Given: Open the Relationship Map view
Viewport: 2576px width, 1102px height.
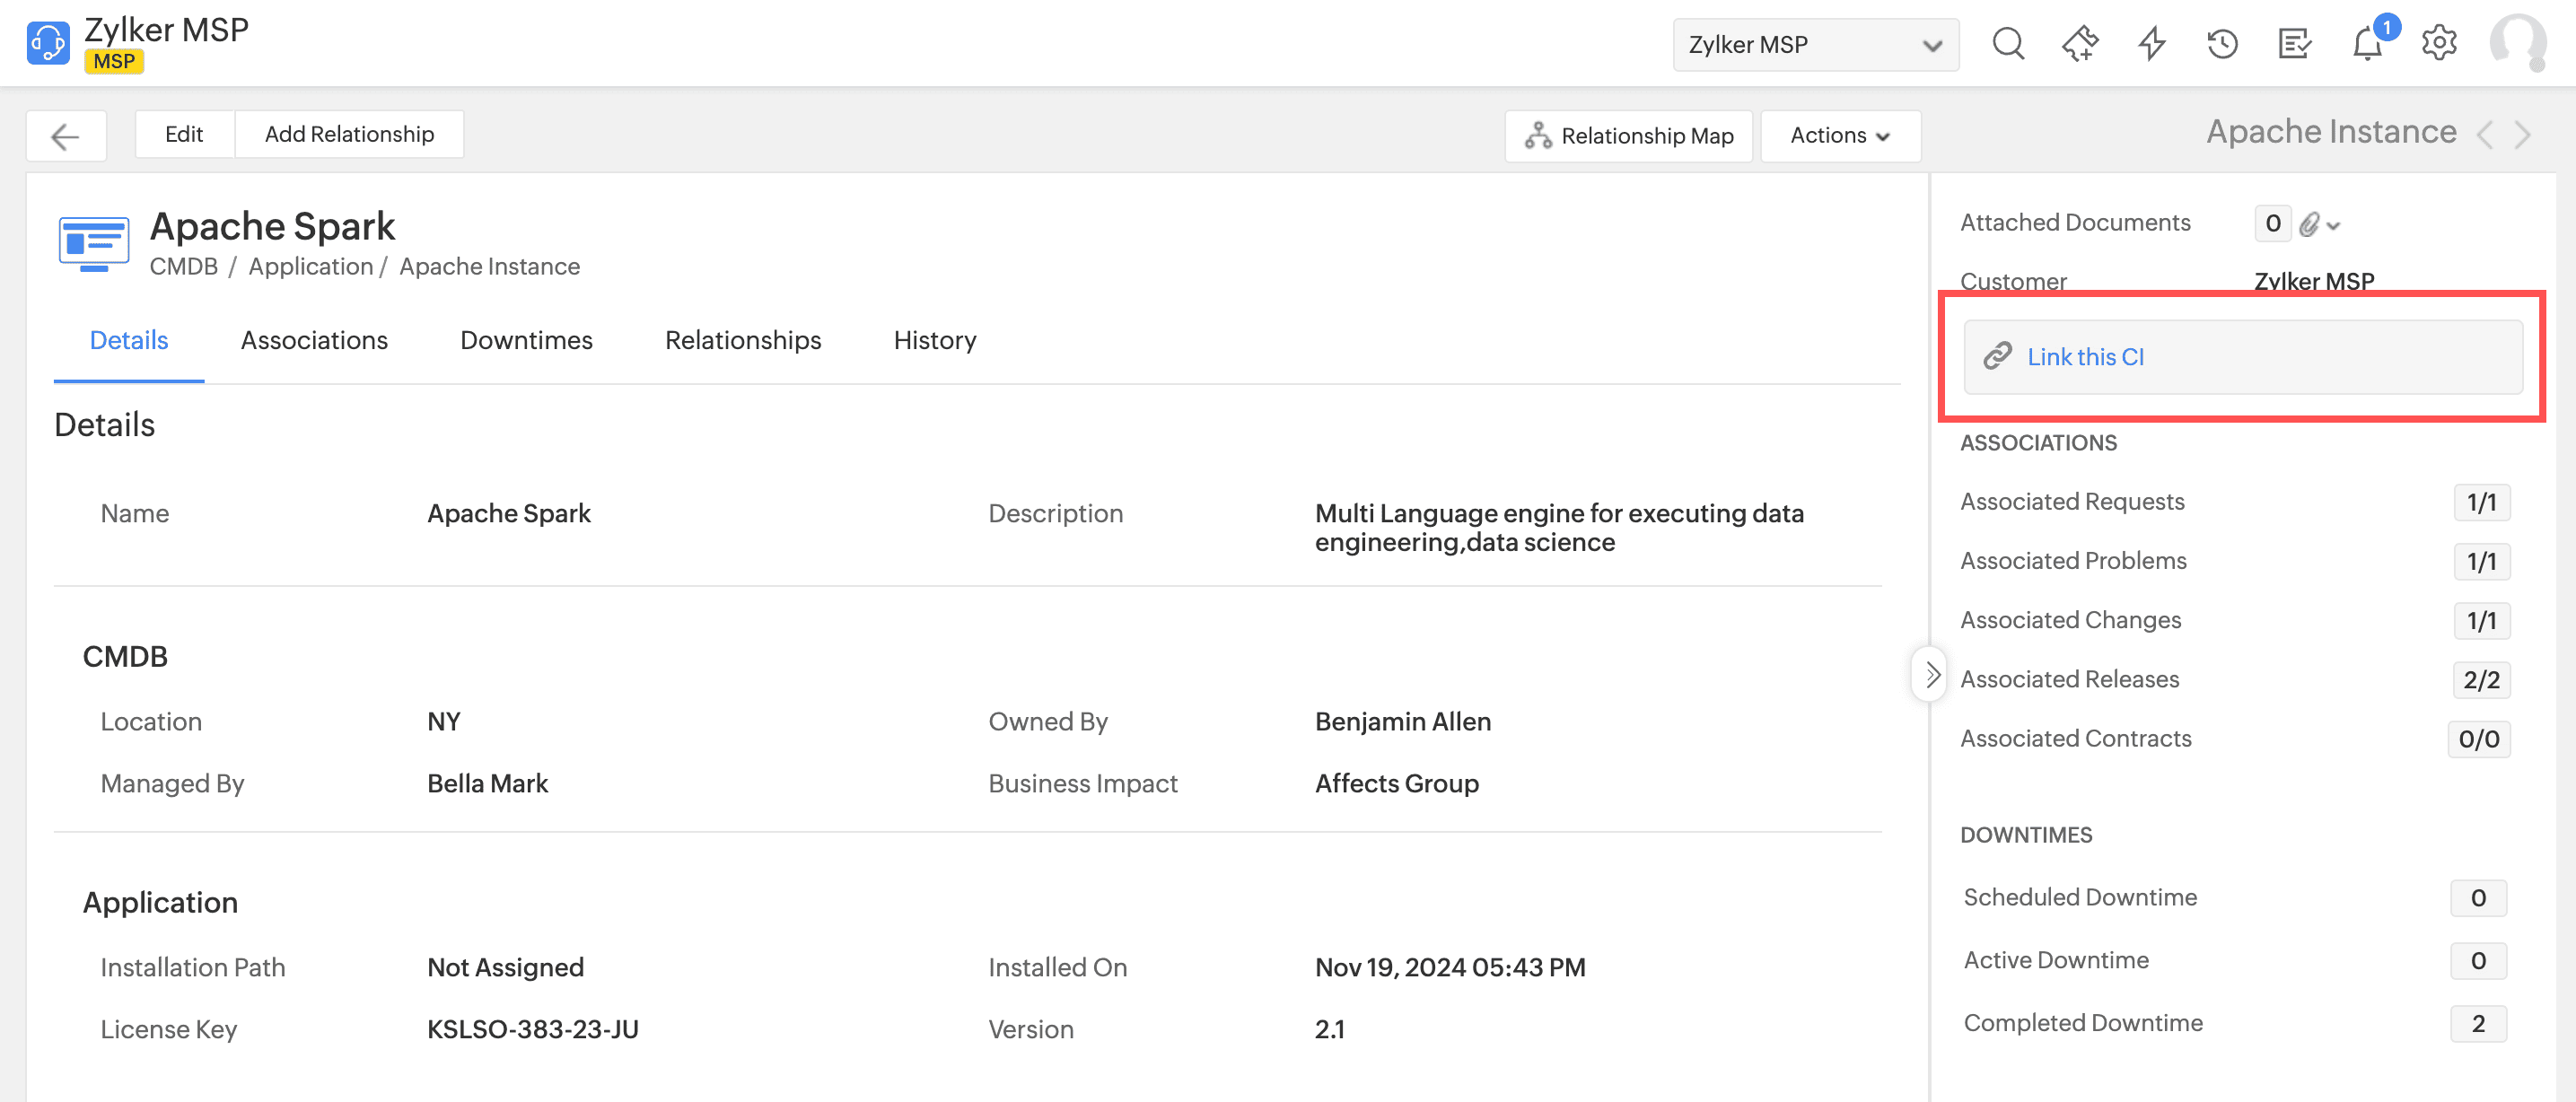Looking at the screenshot, I should [1628, 136].
